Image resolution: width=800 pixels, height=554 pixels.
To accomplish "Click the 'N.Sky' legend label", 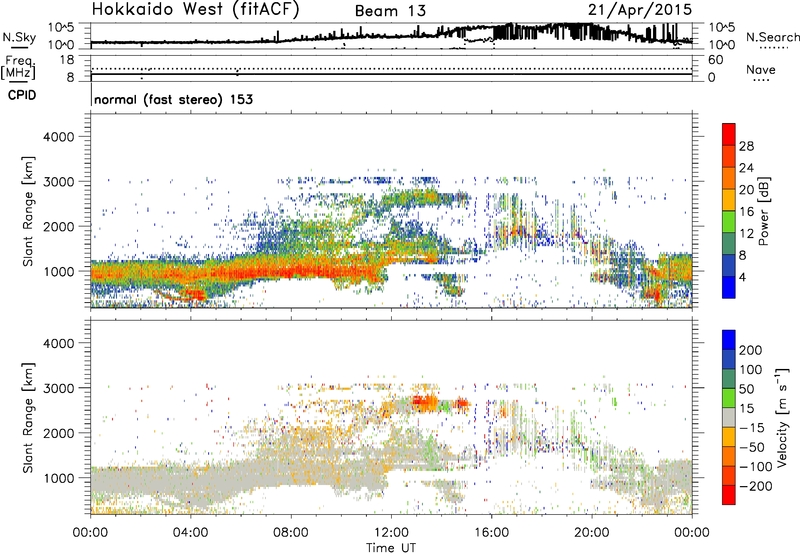I will point(19,37).
